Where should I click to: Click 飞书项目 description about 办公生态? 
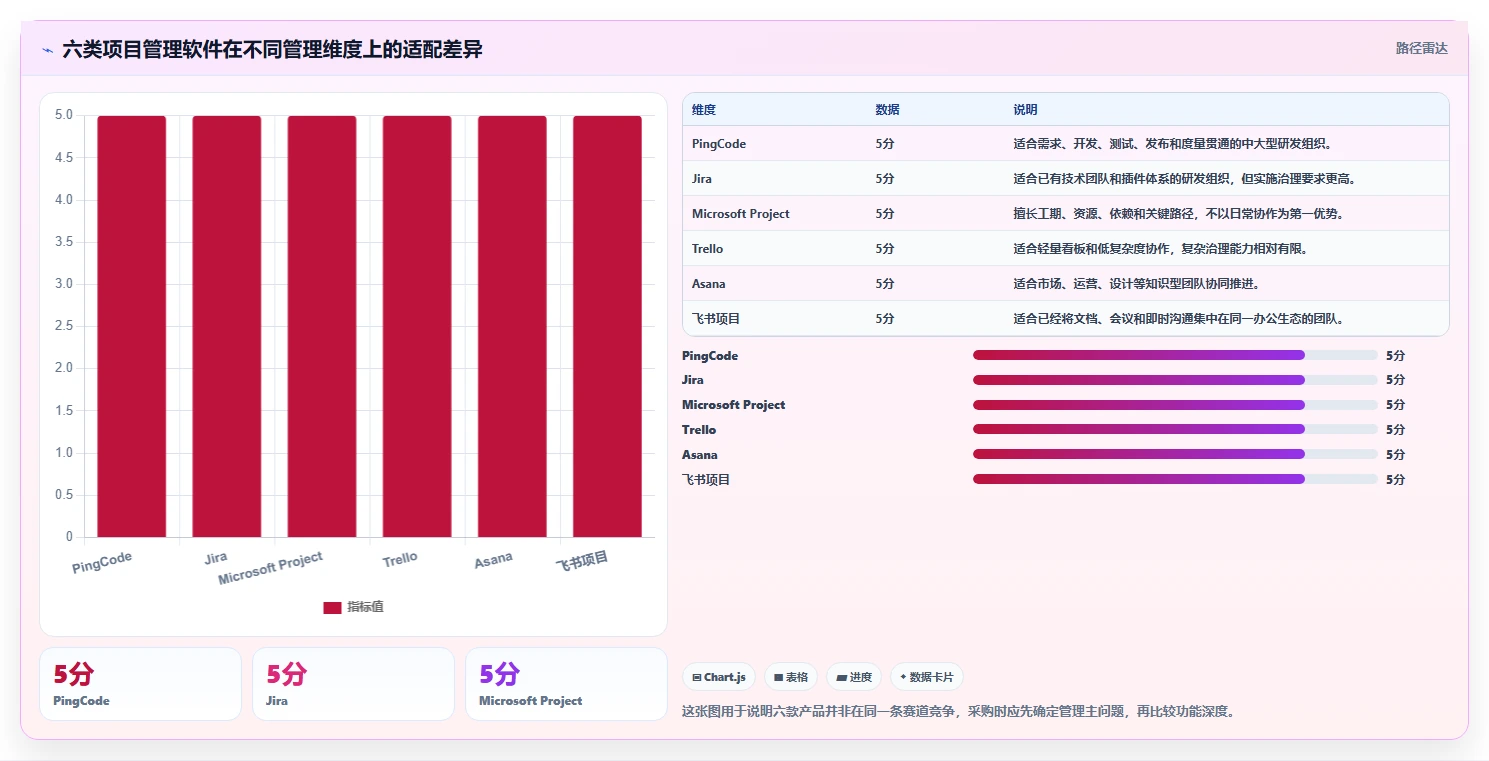coord(1178,319)
